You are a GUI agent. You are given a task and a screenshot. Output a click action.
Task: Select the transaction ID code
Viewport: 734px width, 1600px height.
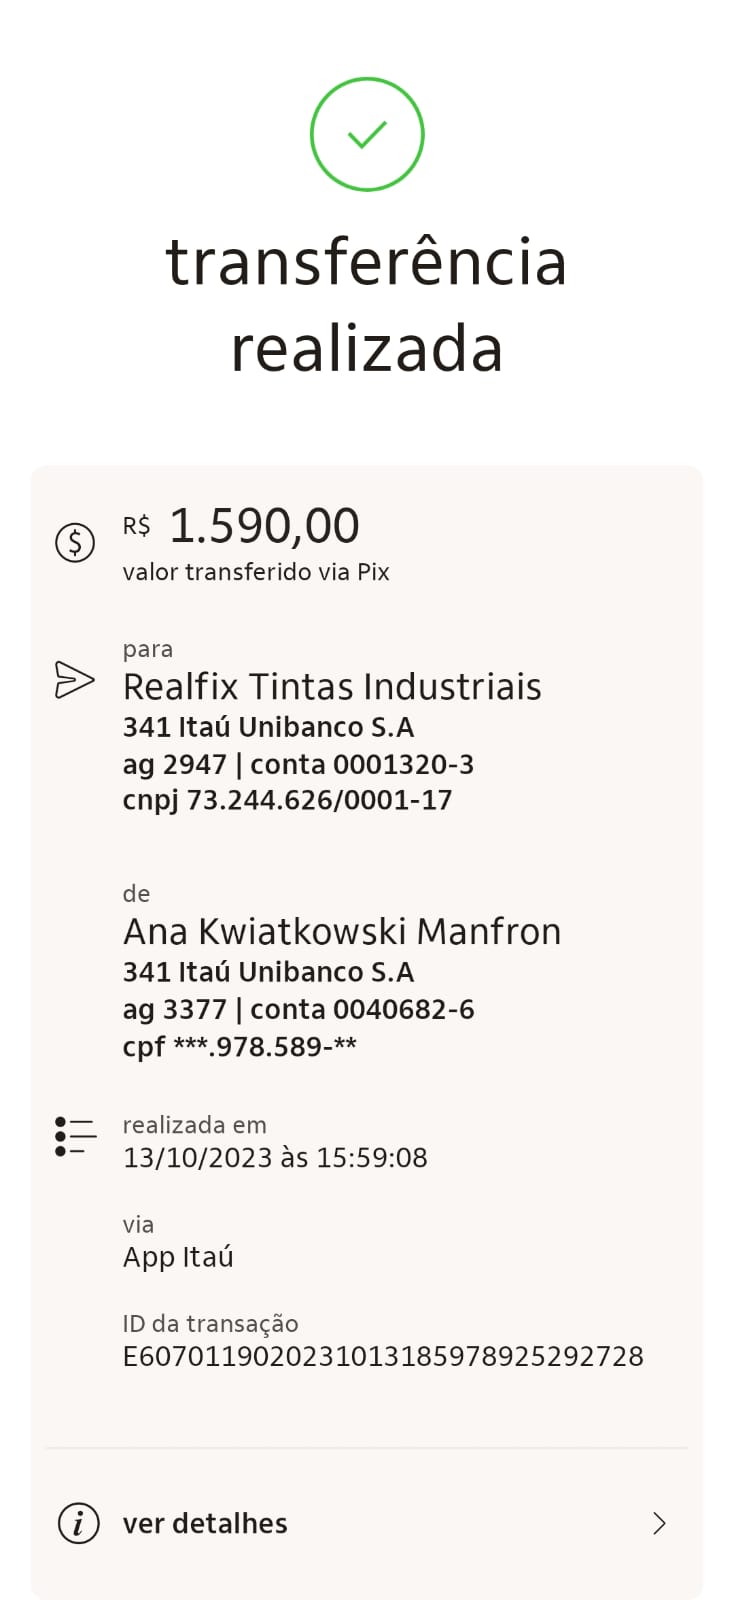tap(383, 1356)
